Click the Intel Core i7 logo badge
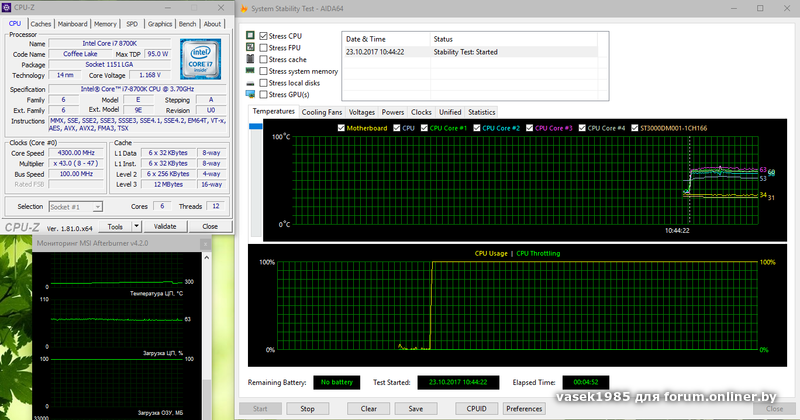Image resolution: width=800 pixels, height=420 pixels. point(198,61)
